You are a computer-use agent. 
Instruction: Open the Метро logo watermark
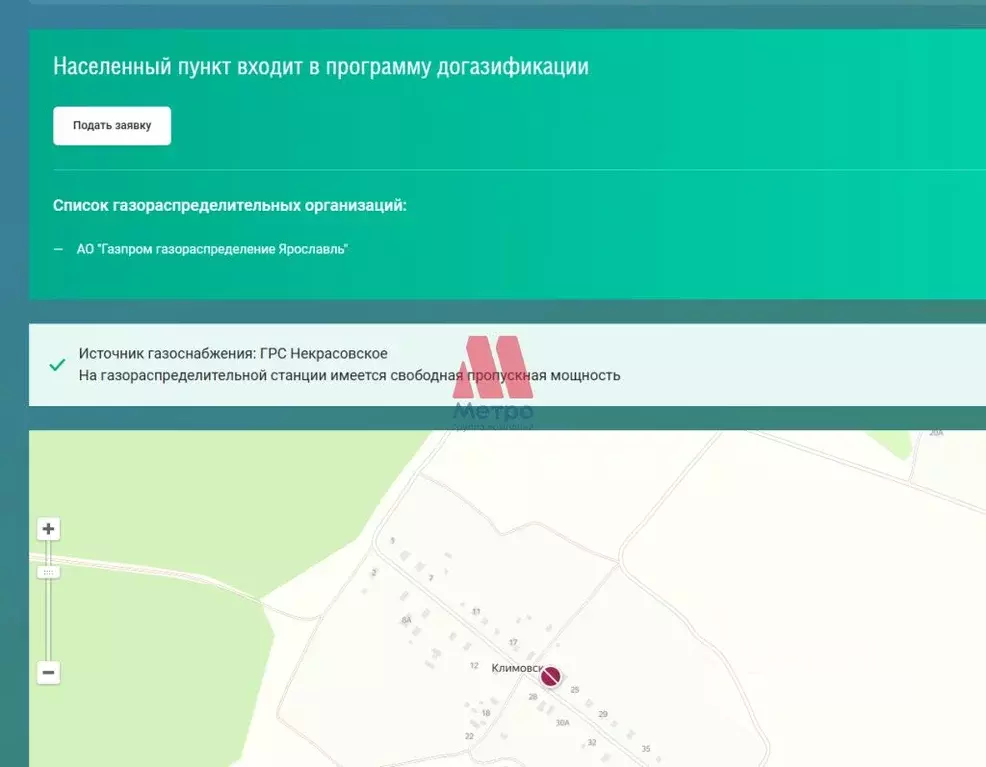pos(494,380)
